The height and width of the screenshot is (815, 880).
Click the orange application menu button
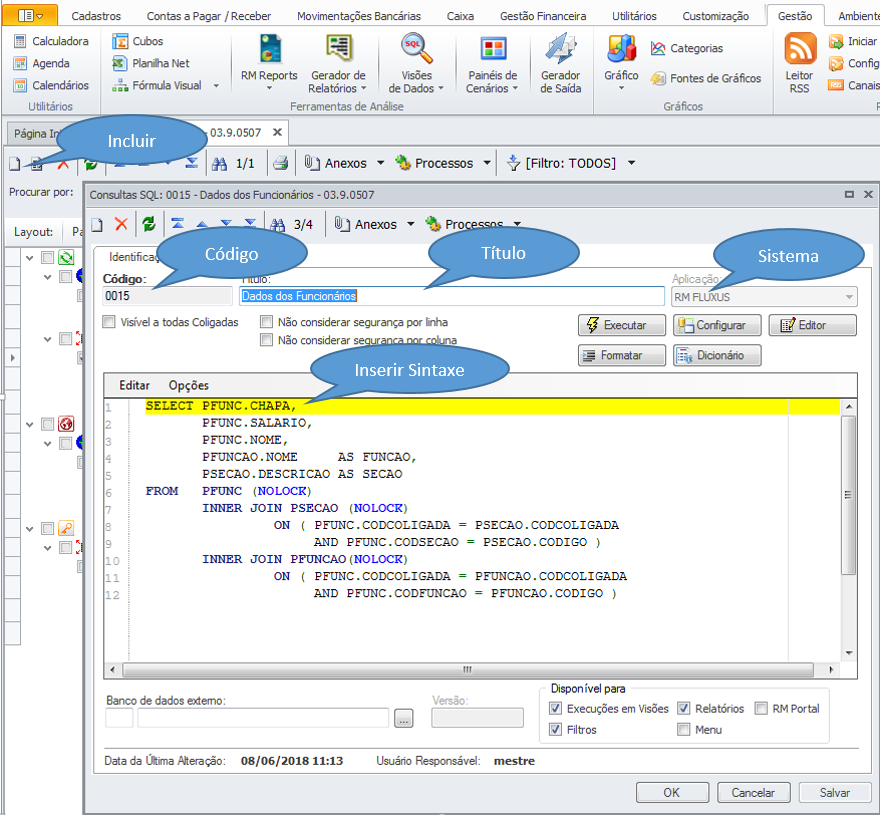click(30, 15)
